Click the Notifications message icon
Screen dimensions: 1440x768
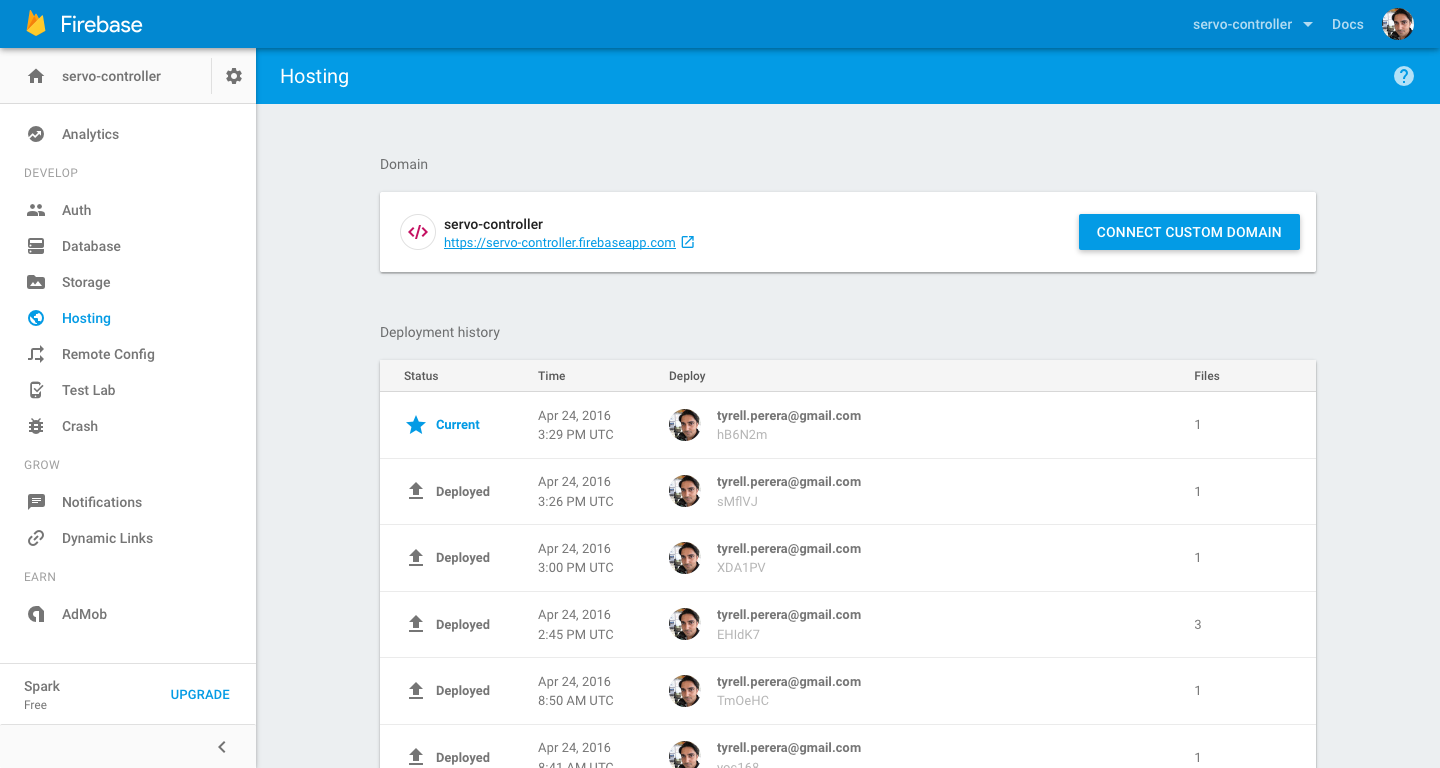tap(36, 502)
